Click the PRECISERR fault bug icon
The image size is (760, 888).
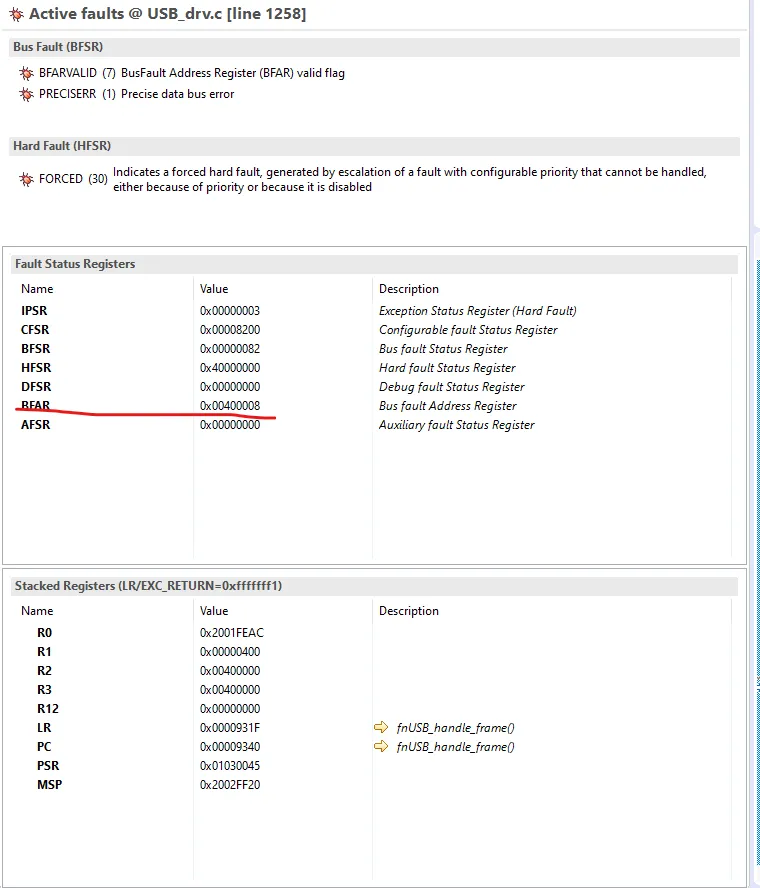click(26, 94)
